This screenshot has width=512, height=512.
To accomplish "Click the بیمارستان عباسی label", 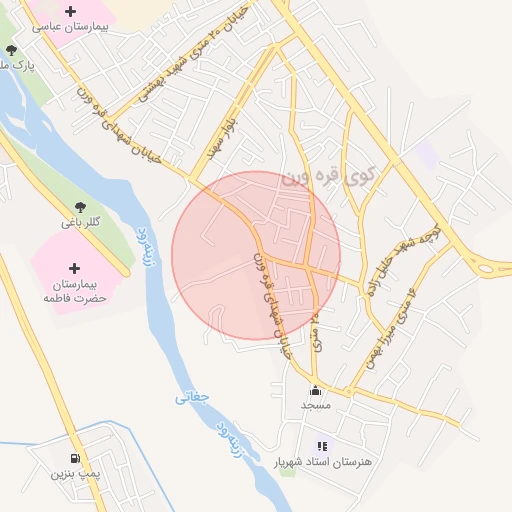I will (70, 27).
